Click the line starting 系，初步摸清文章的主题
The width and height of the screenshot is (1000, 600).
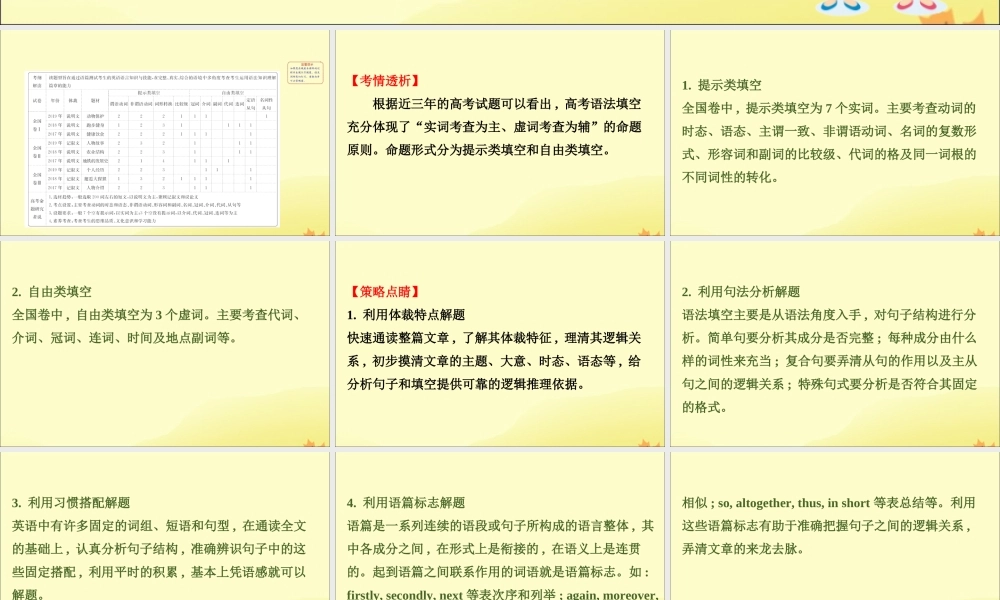click(x=494, y=361)
